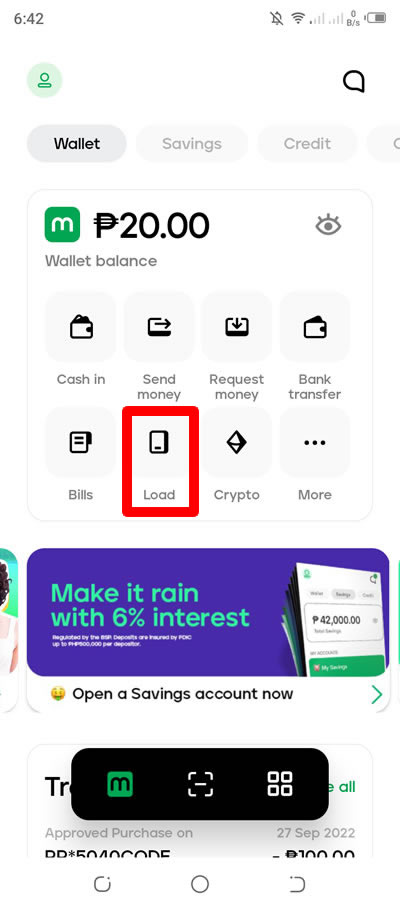The width and height of the screenshot is (400, 911).
Task: Hide wallet balance with eye icon
Action: click(328, 225)
